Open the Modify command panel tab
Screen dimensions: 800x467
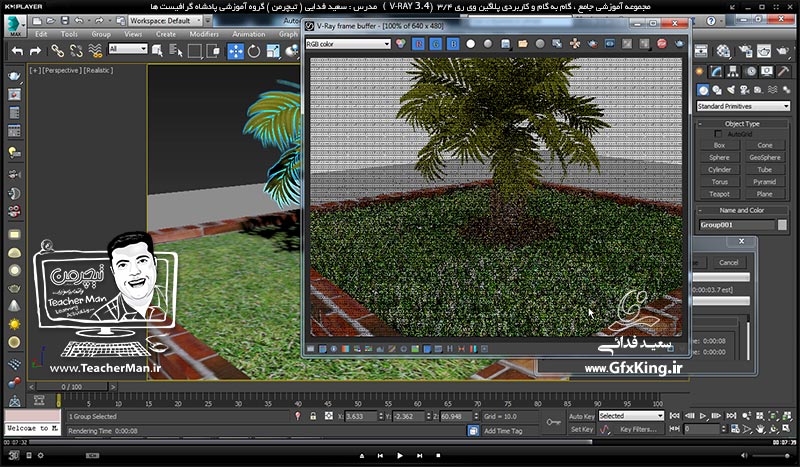(x=716, y=71)
